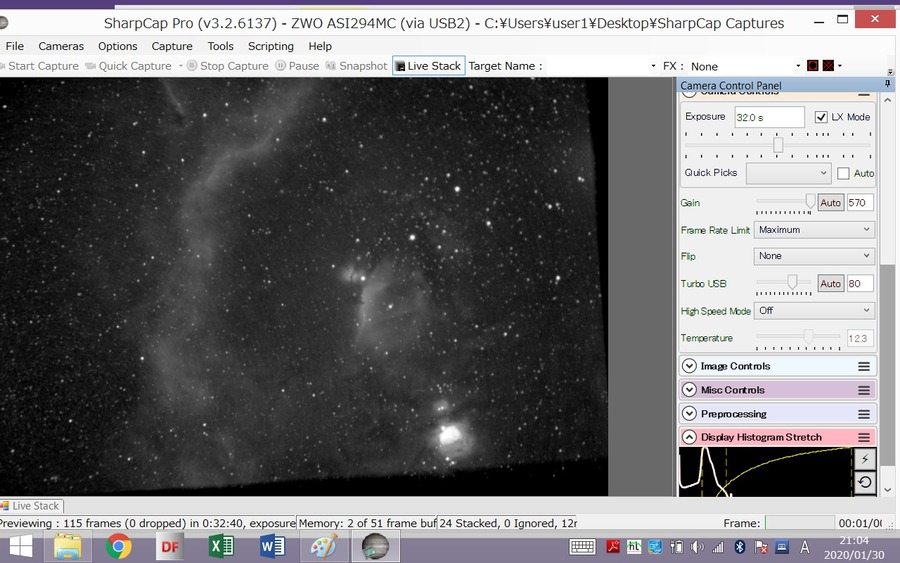Open the Scripting menu

point(270,46)
